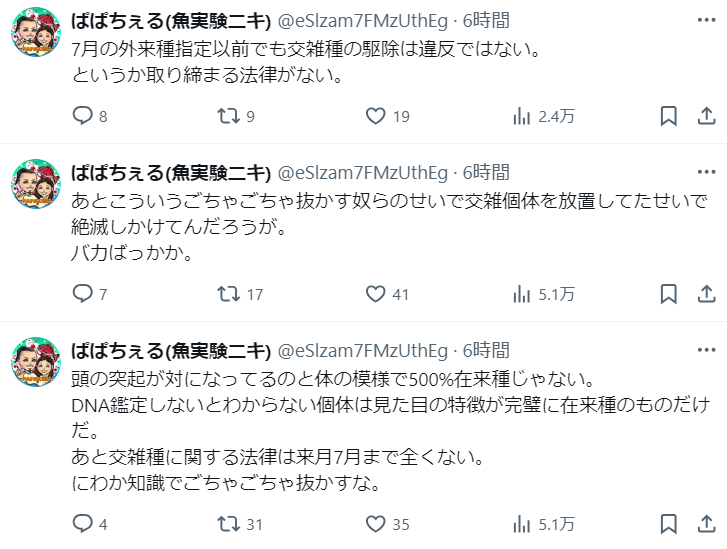
Task: Share the second tweet ending バカばっかか
Action: pyautogui.click(x=703, y=294)
